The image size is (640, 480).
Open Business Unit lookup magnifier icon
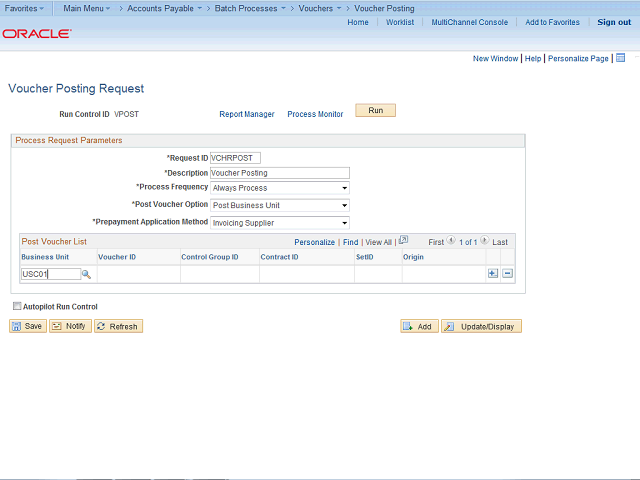point(86,274)
